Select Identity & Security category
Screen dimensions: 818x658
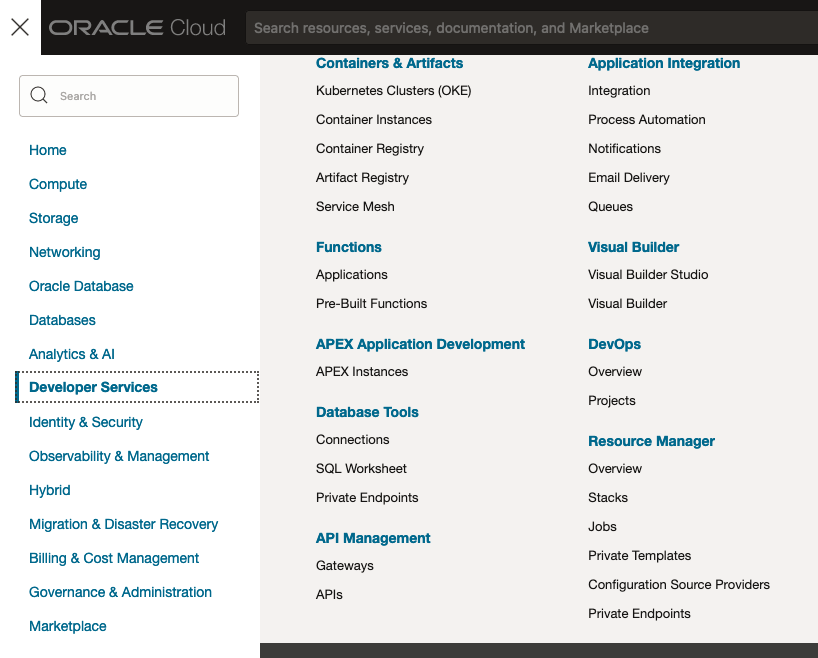click(86, 422)
